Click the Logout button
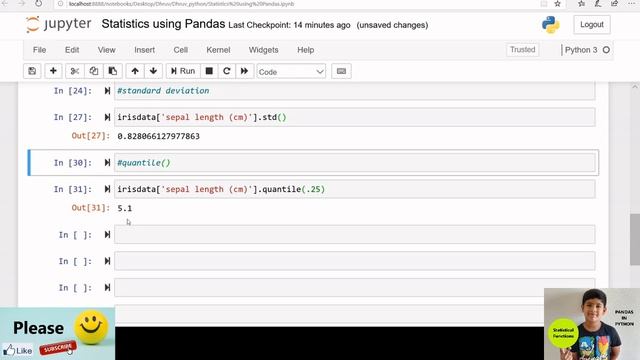640x360 pixels. click(591, 24)
